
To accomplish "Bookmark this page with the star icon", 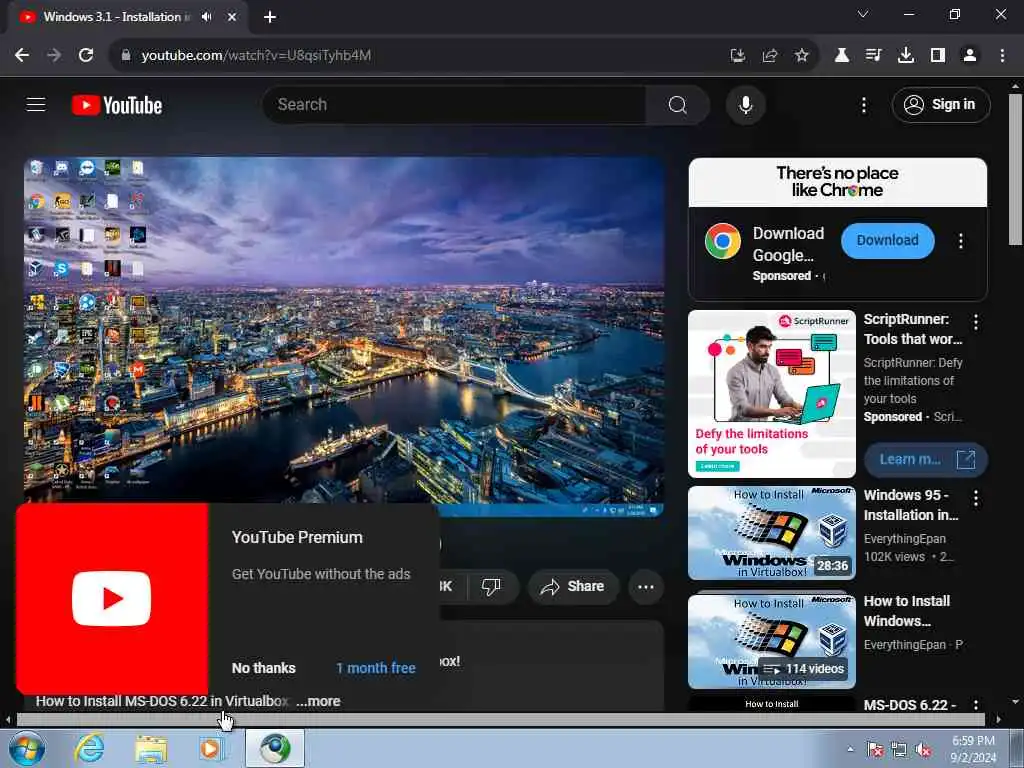I will (802, 56).
